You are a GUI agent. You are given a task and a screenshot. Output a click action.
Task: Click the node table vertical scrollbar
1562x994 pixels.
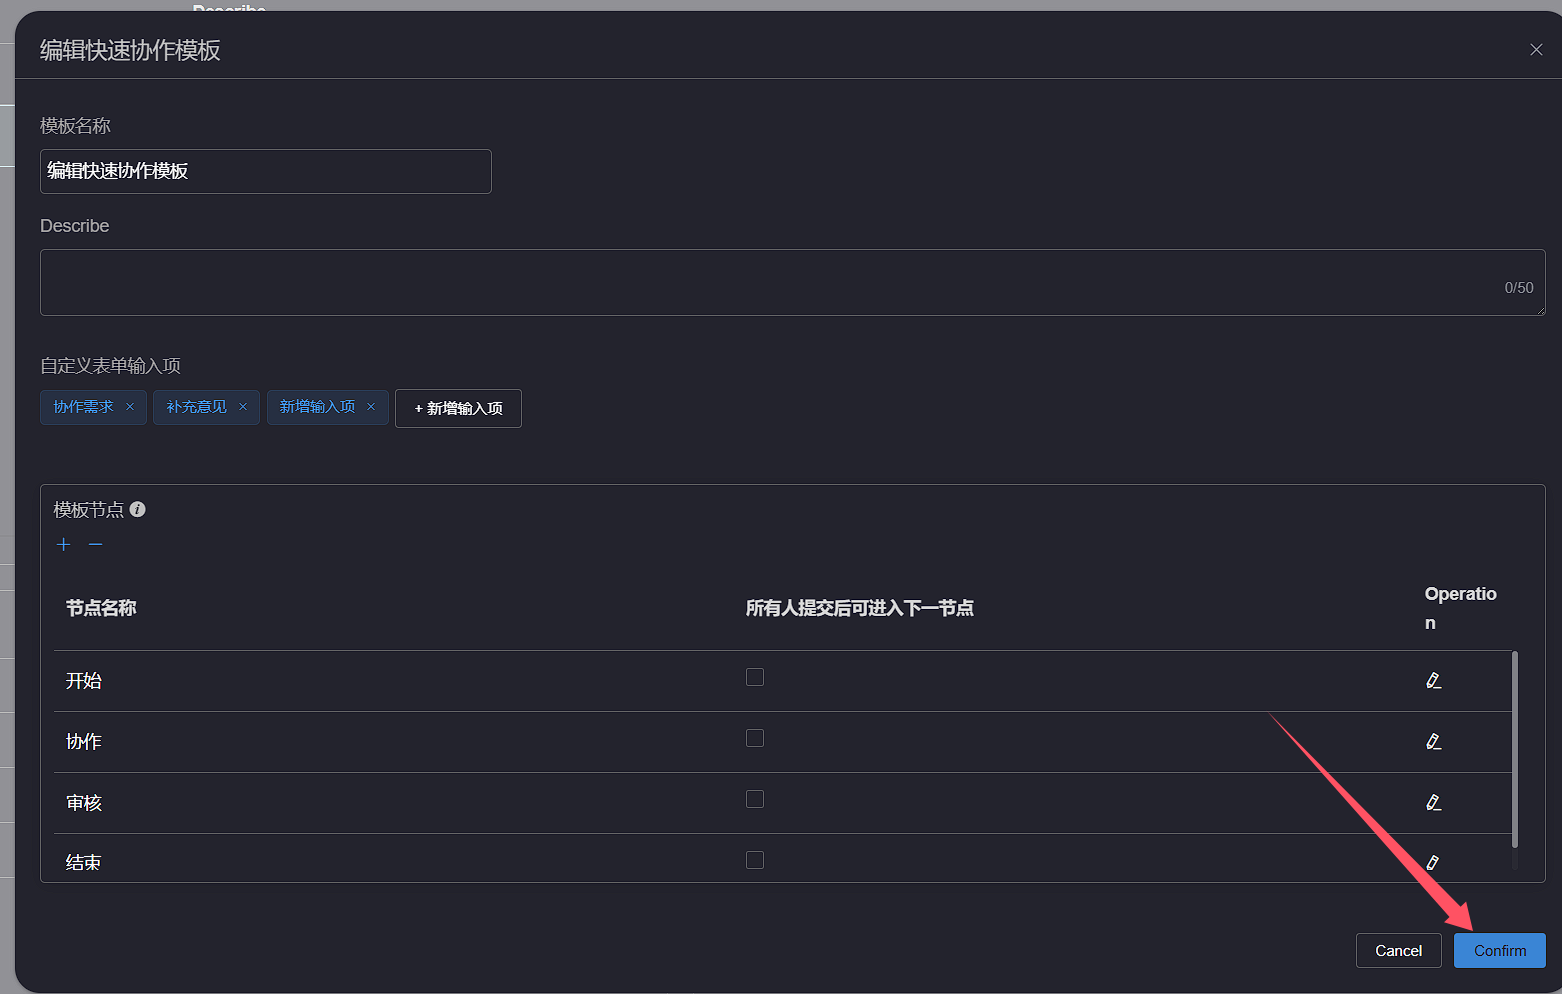[x=1515, y=750]
